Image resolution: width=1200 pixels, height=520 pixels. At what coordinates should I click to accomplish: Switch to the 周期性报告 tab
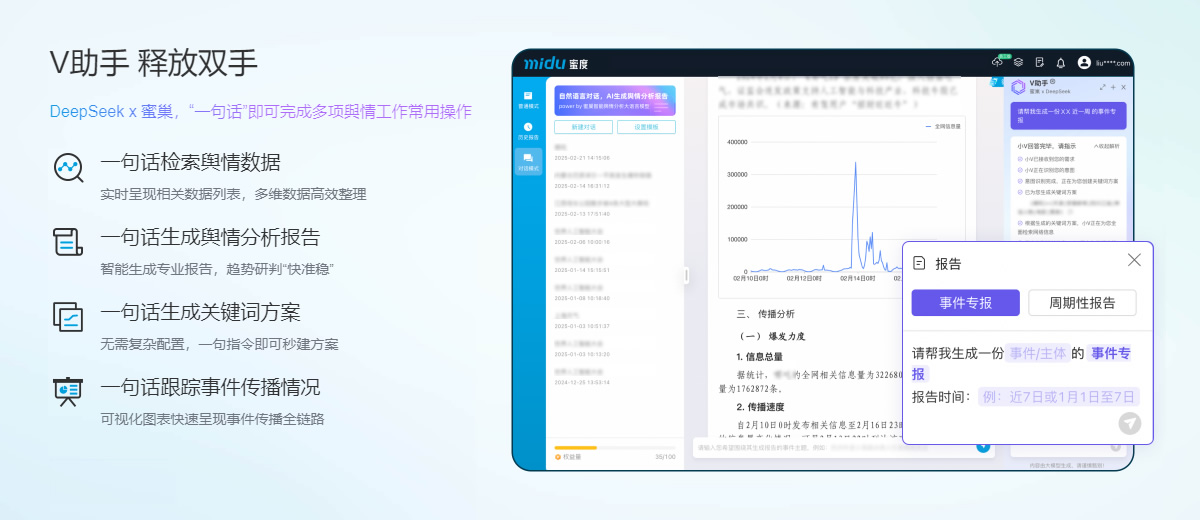1082,303
